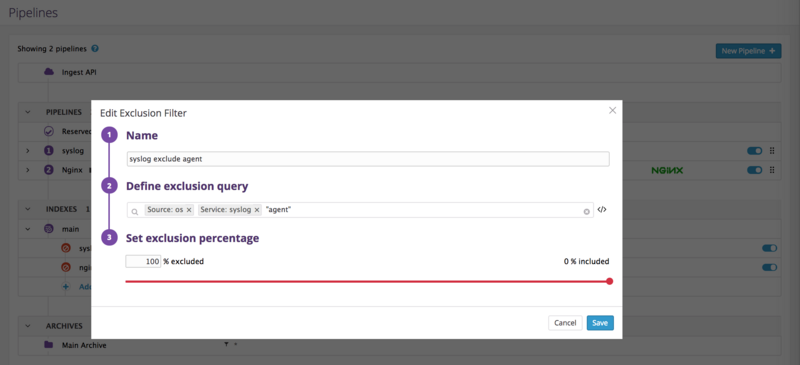Clear the exclusion query field
The image size is (800, 365).
tap(587, 211)
